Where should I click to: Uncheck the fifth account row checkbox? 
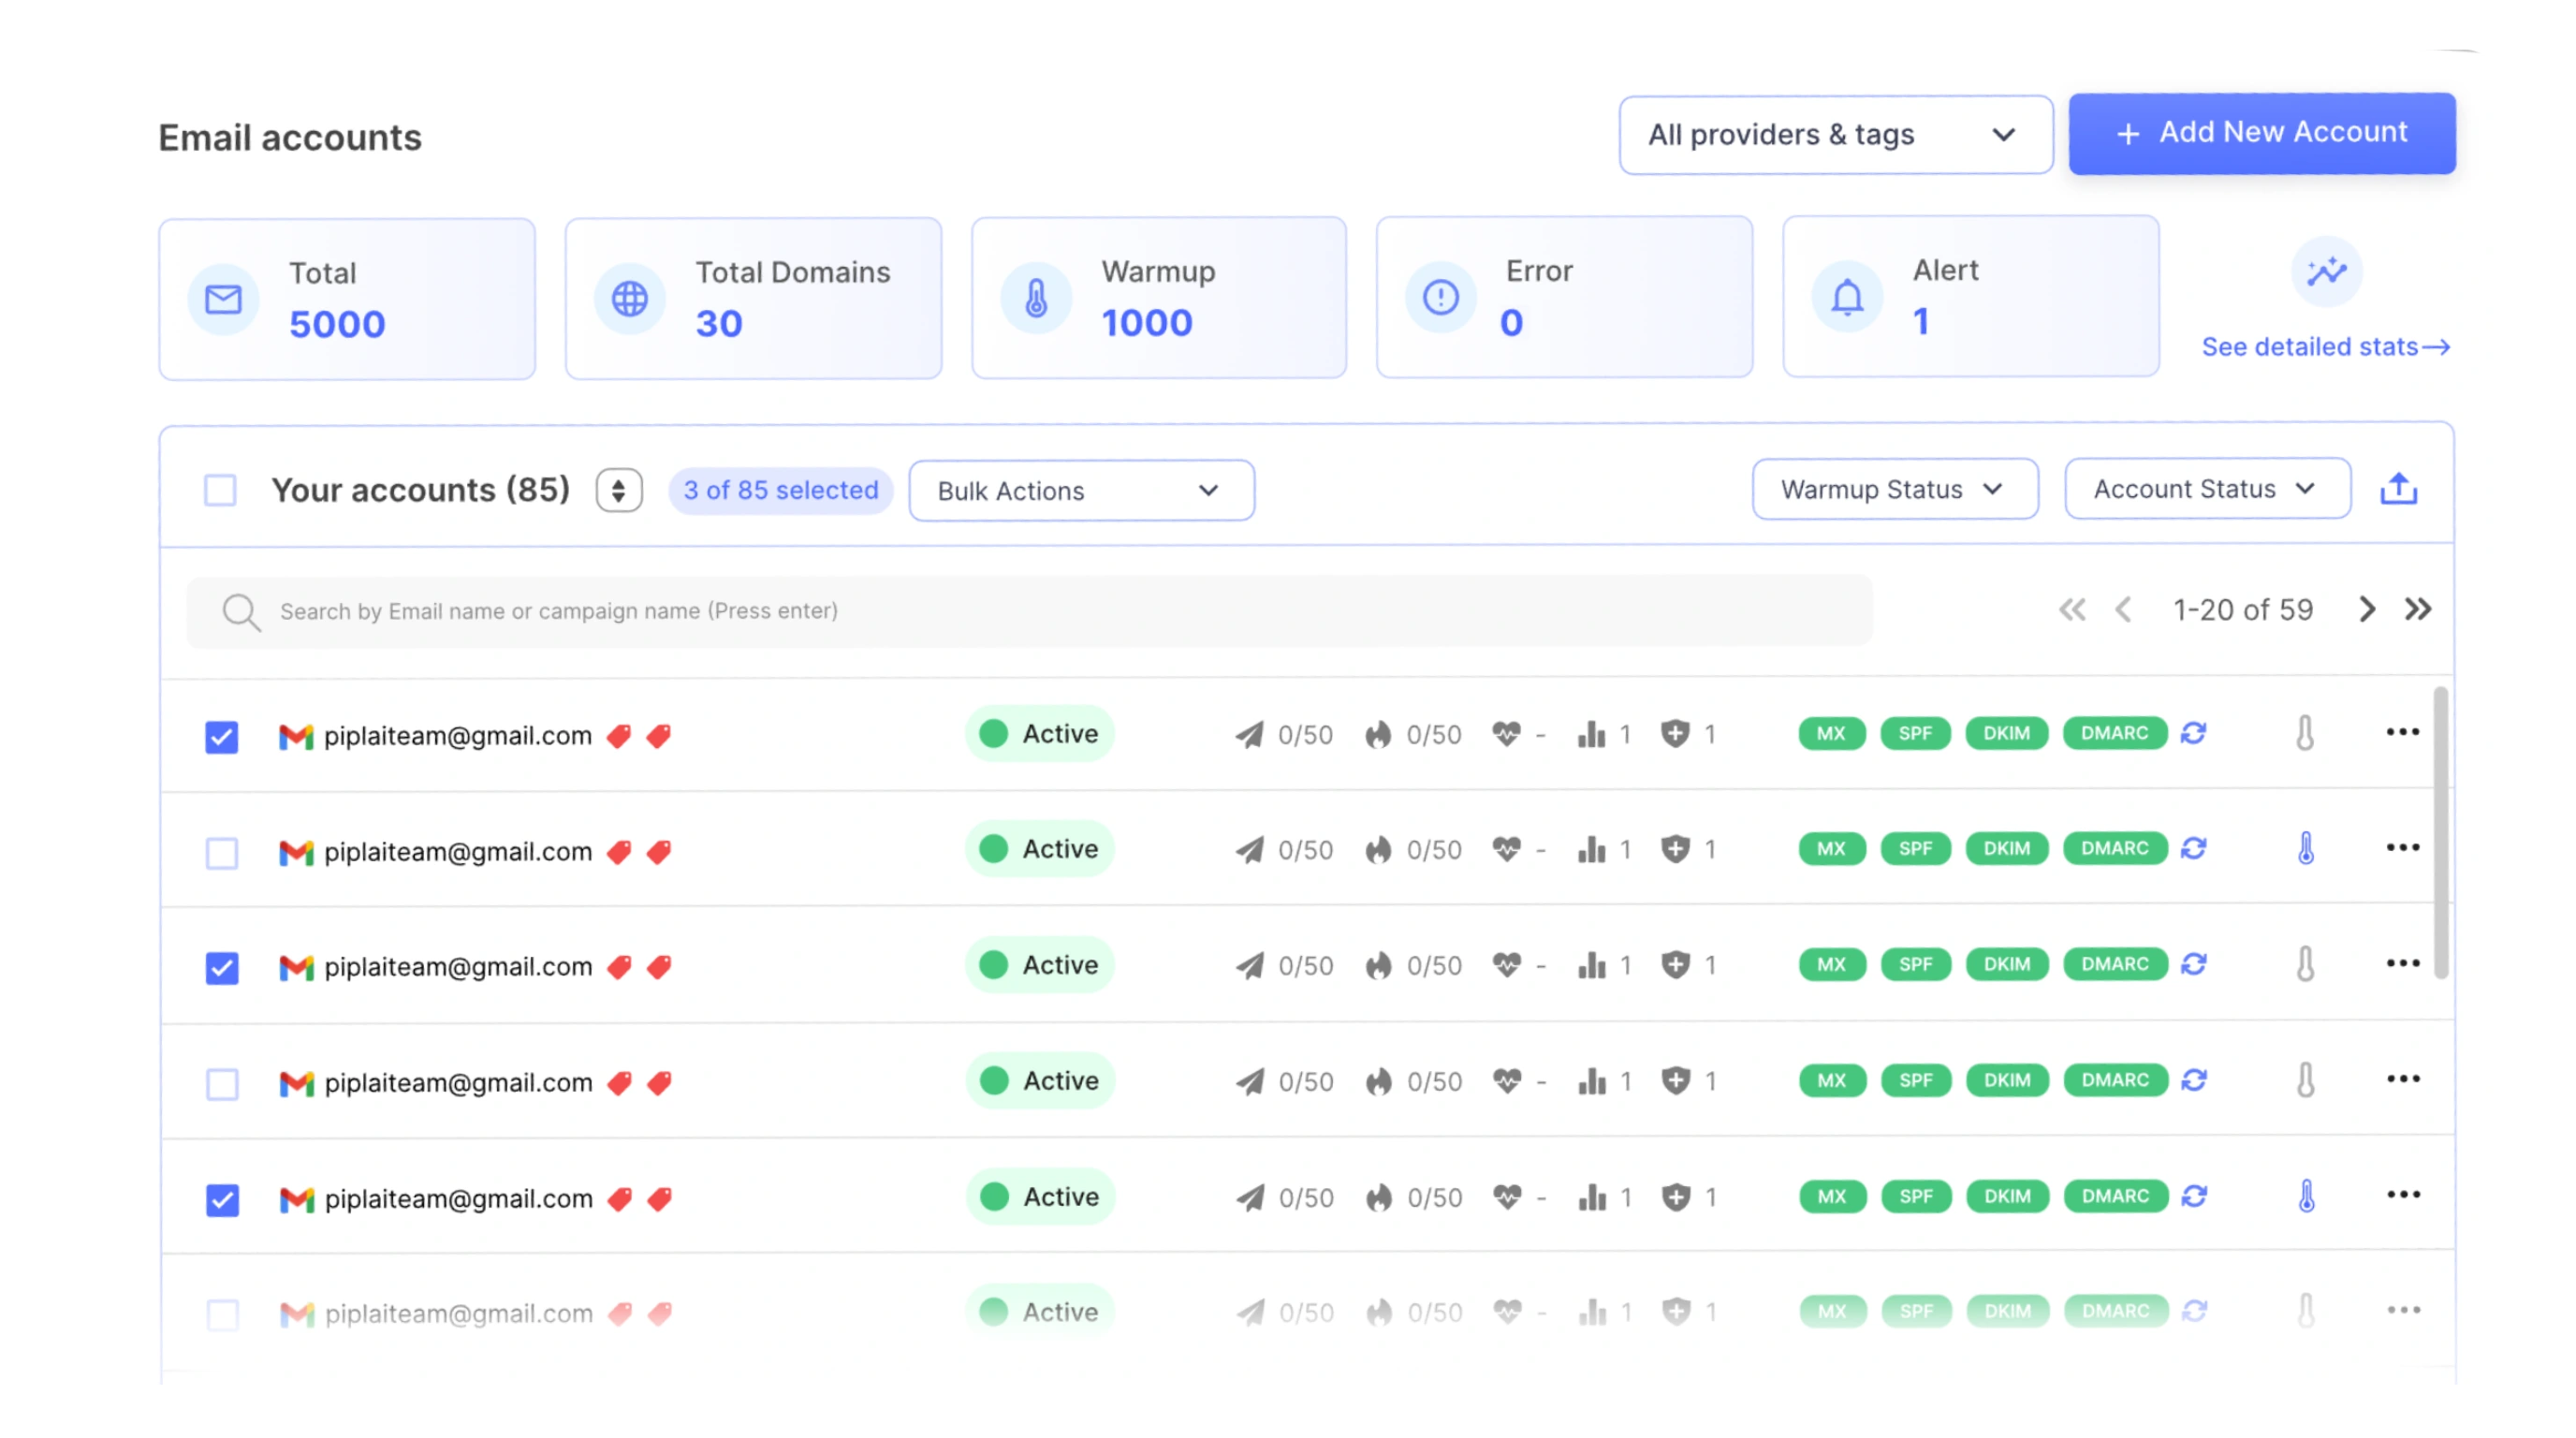(x=222, y=1200)
